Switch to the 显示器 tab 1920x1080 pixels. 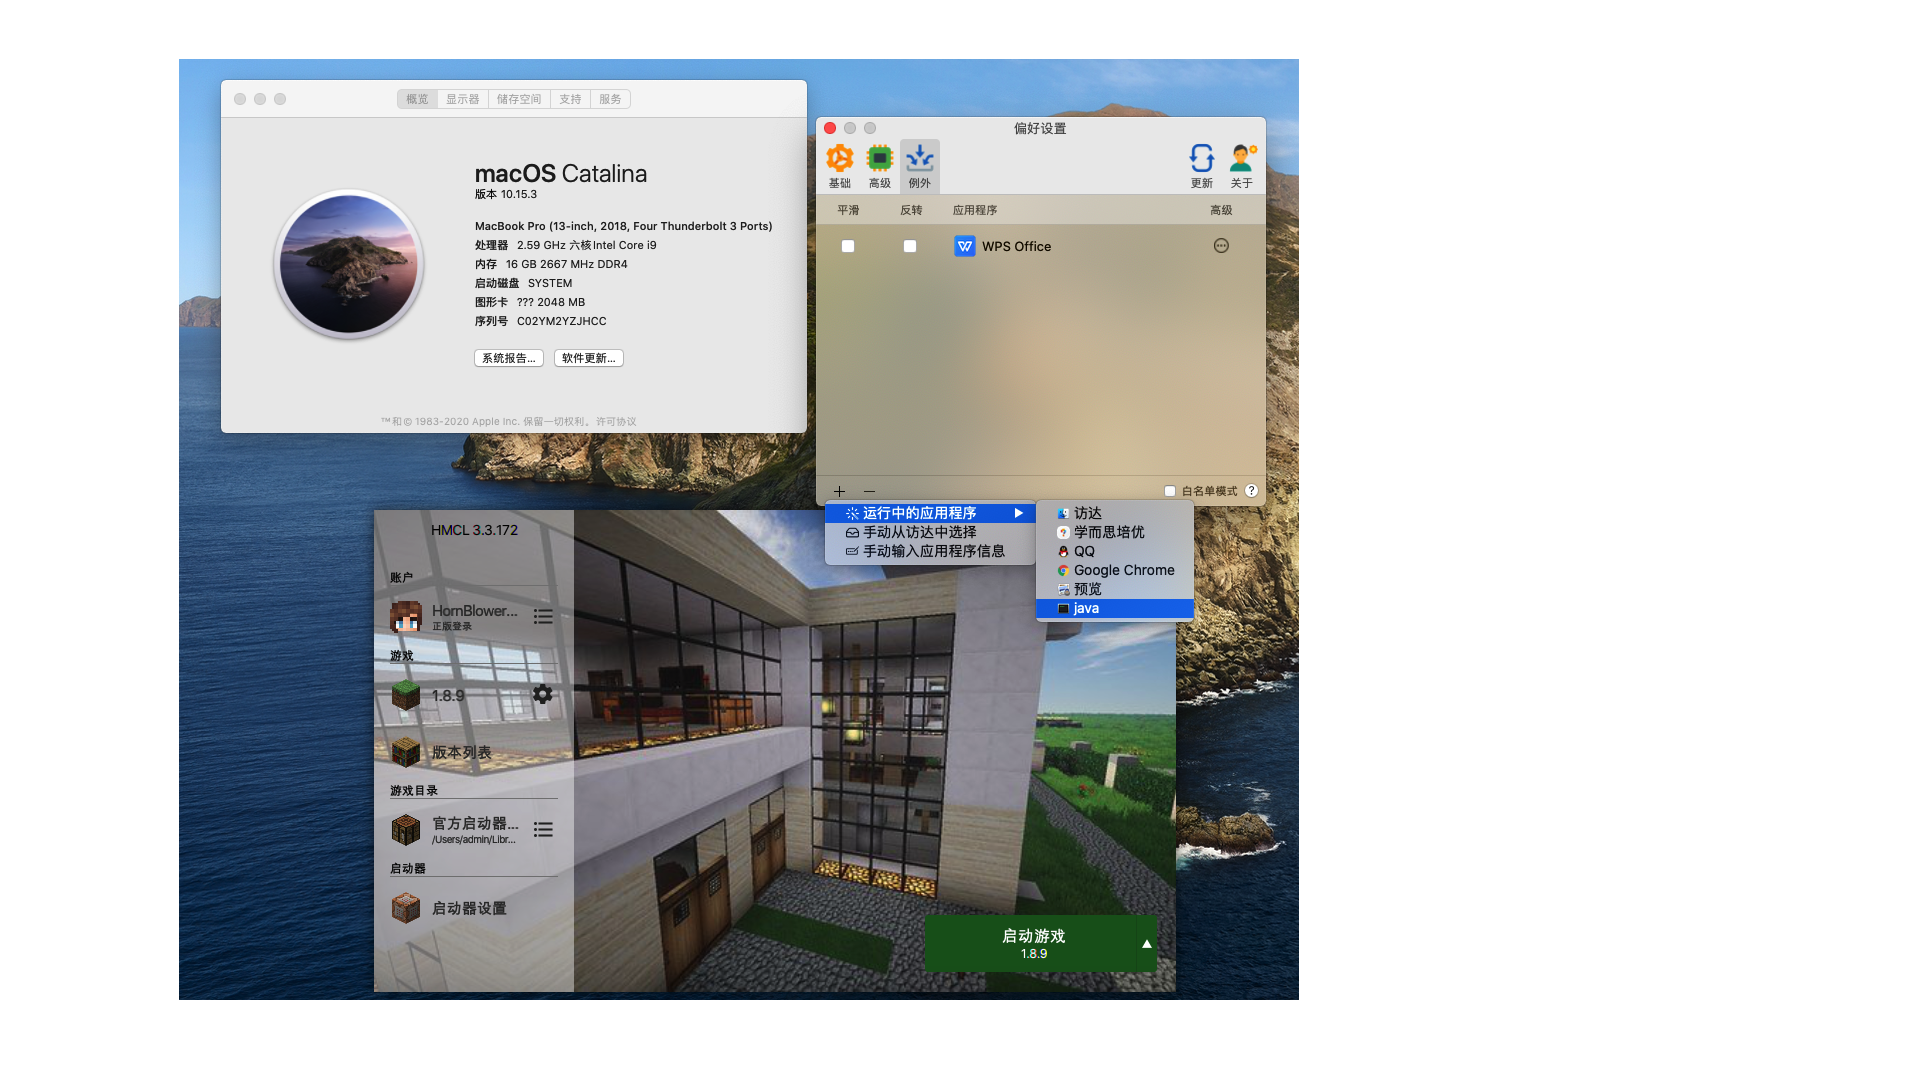click(x=461, y=98)
